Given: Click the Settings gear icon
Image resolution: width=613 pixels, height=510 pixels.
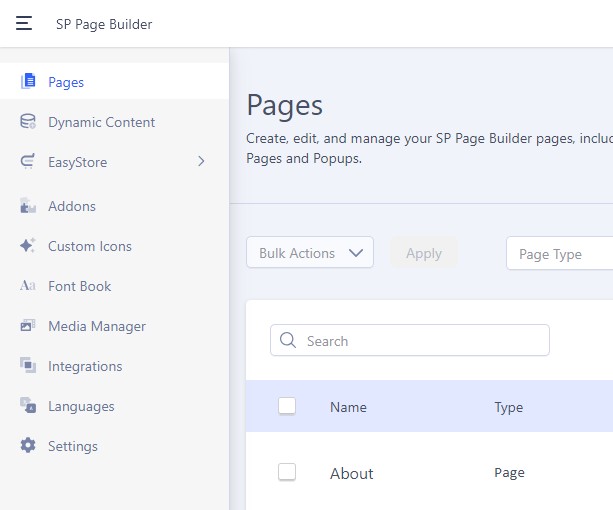Looking at the screenshot, I should tap(28, 446).
